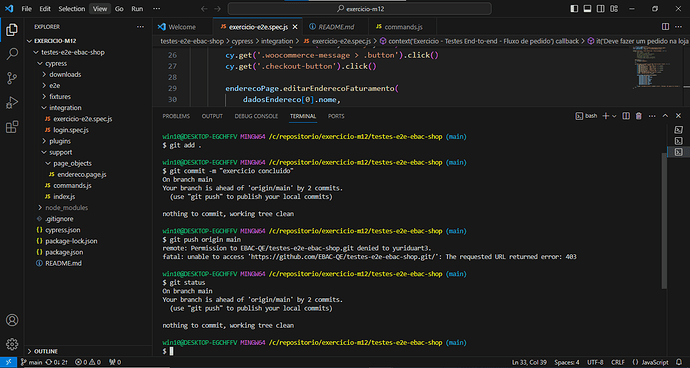This screenshot has height=368, width=690.
Task: Open the Accounts menu icon
Action: pos(12,320)
